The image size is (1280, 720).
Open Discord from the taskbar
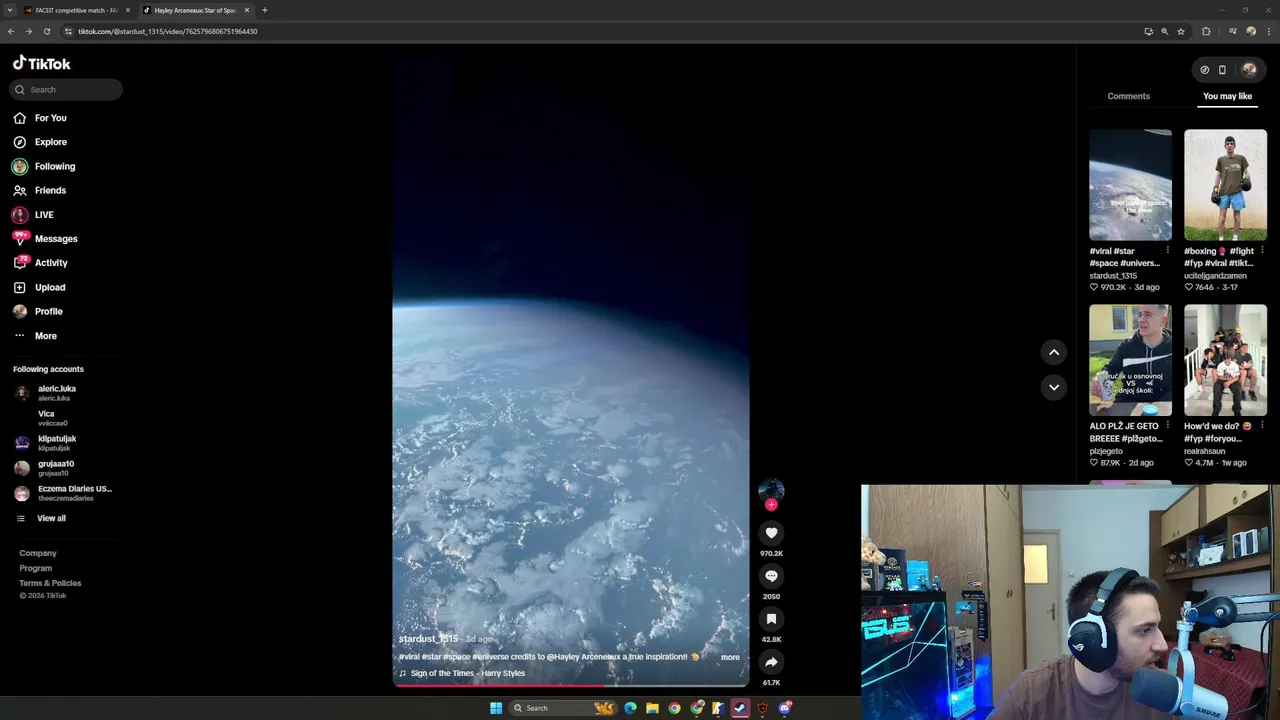tap(785, 708)
